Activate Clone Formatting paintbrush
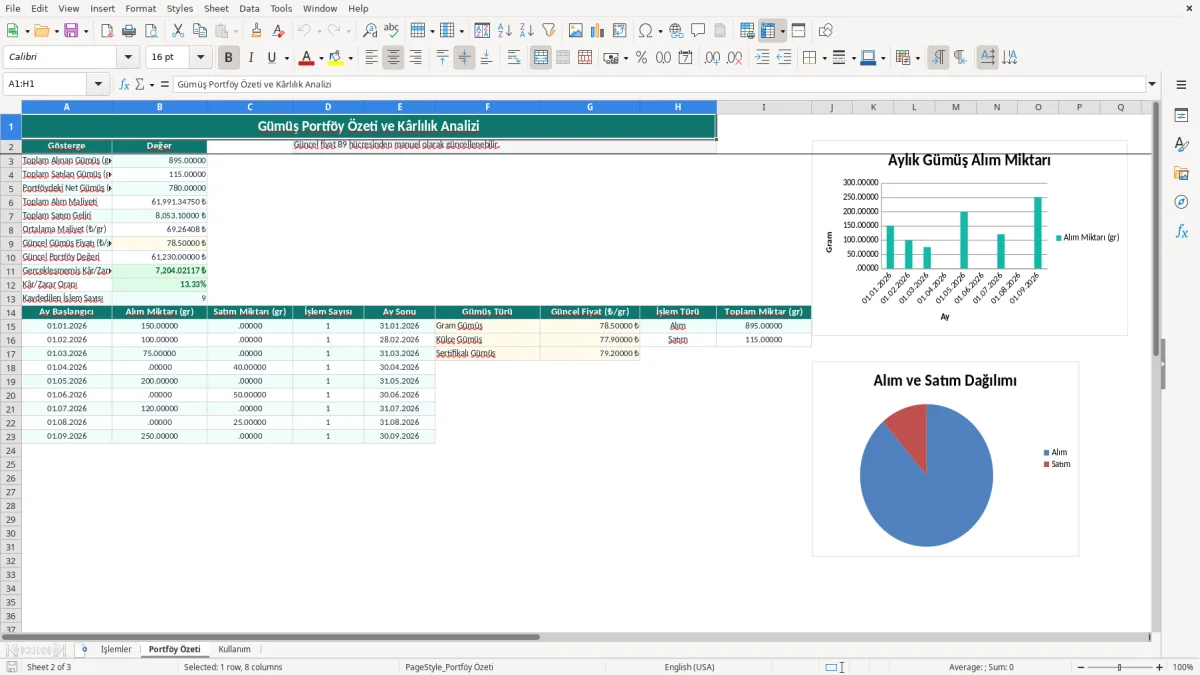The image size is (1200, 675). (x=256, y=31)
